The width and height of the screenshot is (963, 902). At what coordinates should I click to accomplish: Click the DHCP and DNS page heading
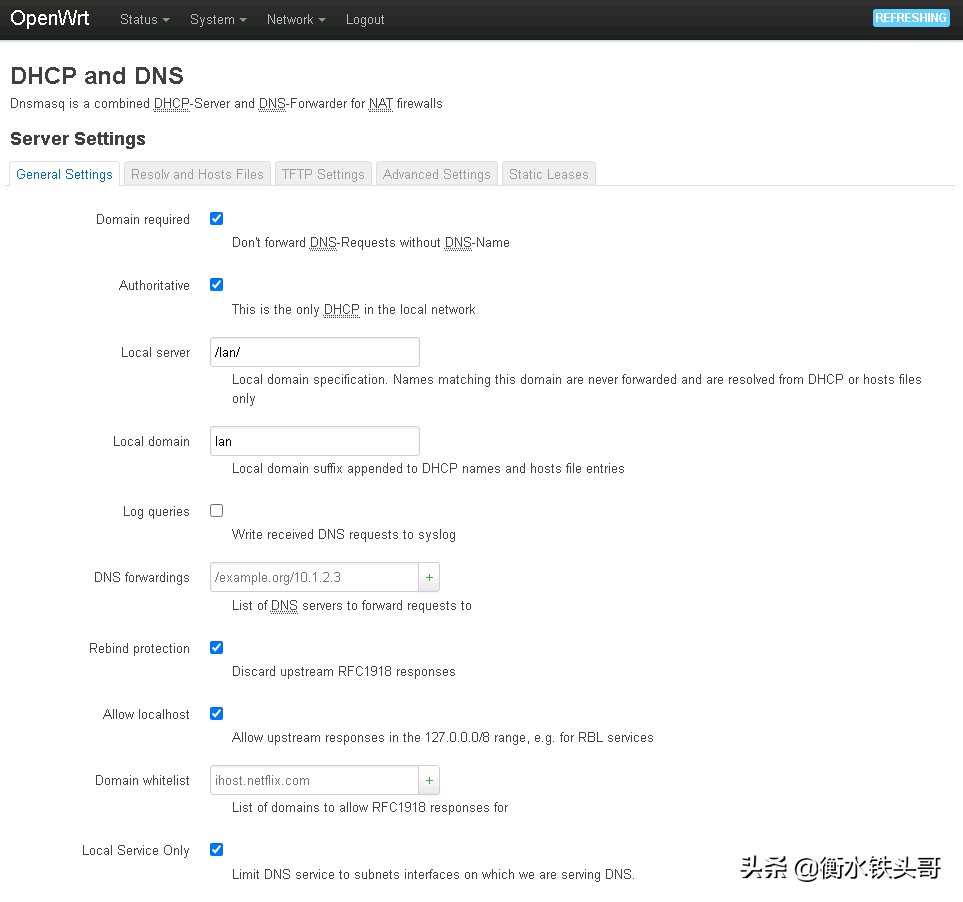(x=97, y=76)
